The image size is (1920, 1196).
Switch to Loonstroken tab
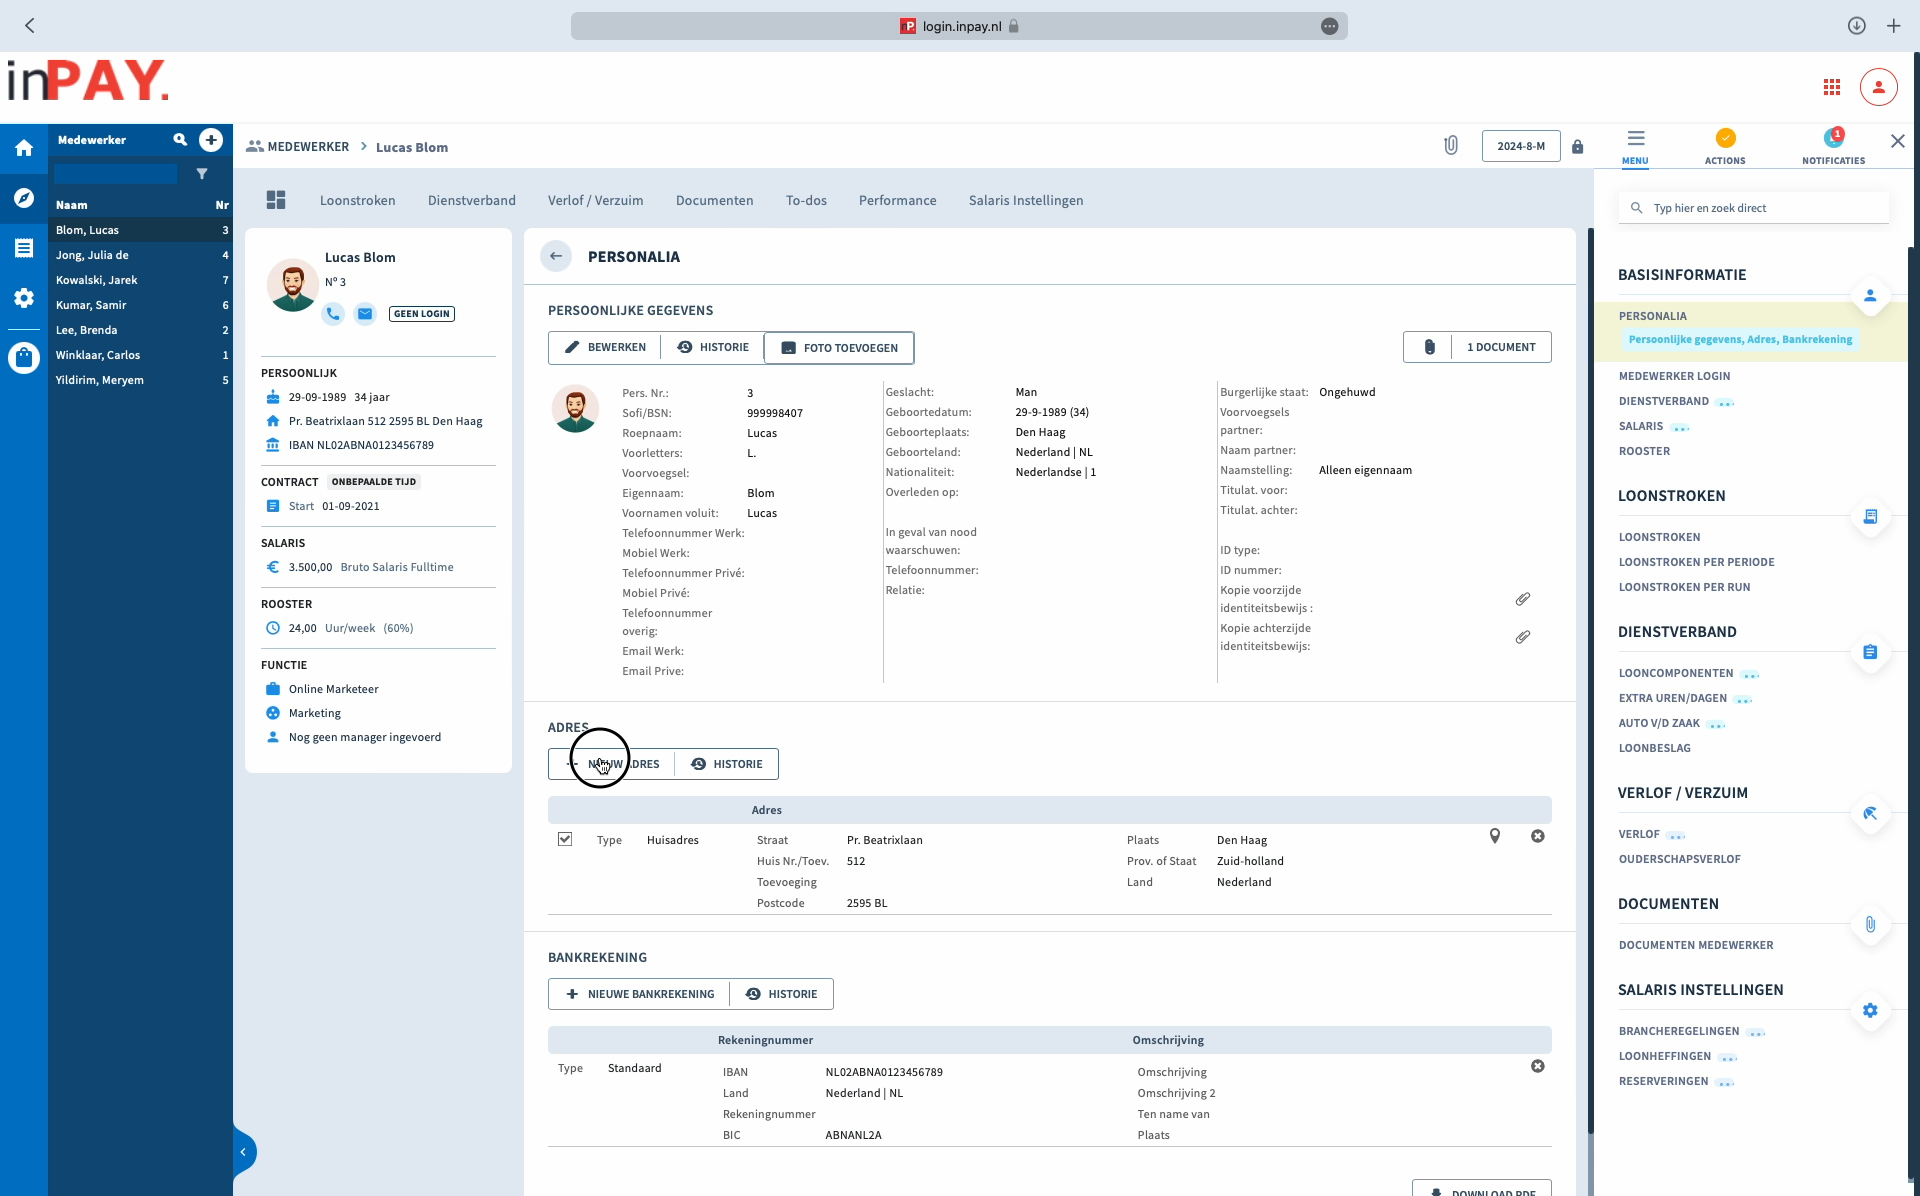(x=358, y=200)
